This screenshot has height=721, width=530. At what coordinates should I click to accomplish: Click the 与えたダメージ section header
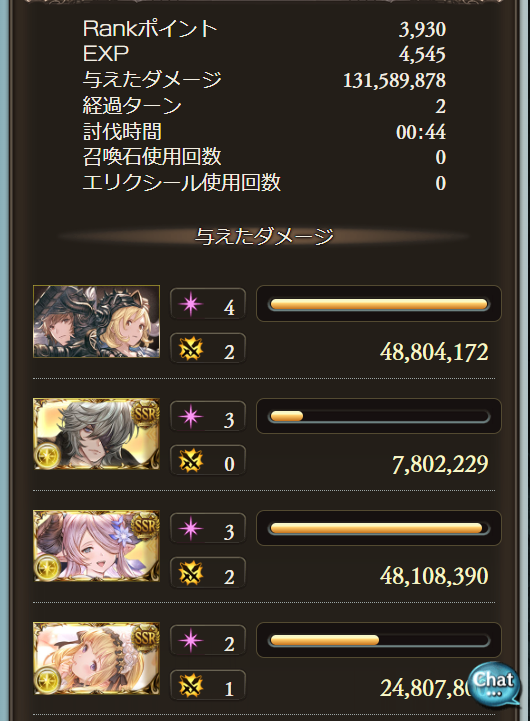pos(264,237)
